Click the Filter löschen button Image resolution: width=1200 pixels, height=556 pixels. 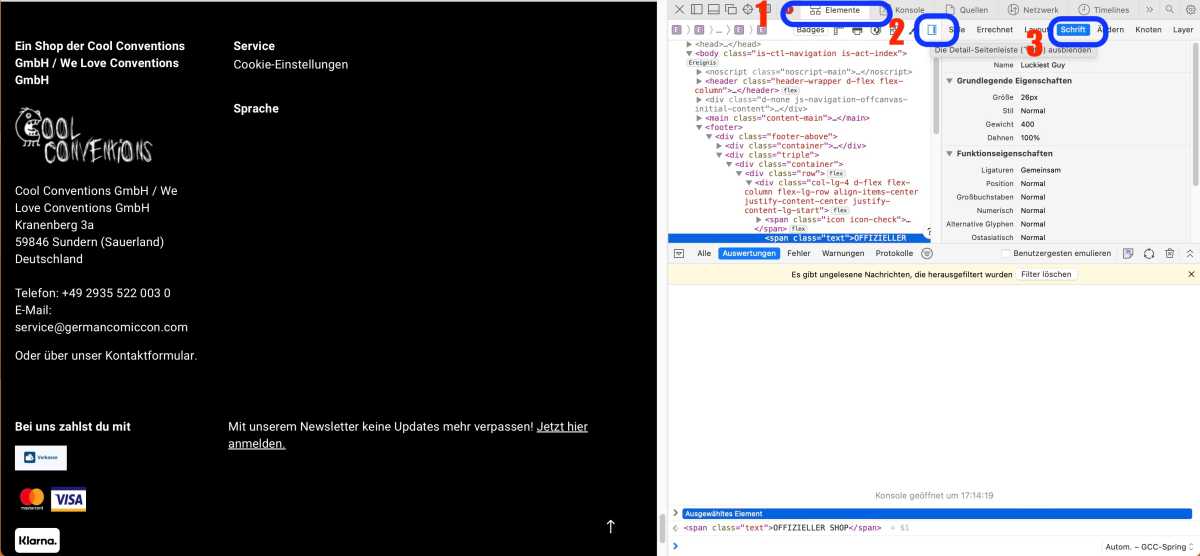1047,274
